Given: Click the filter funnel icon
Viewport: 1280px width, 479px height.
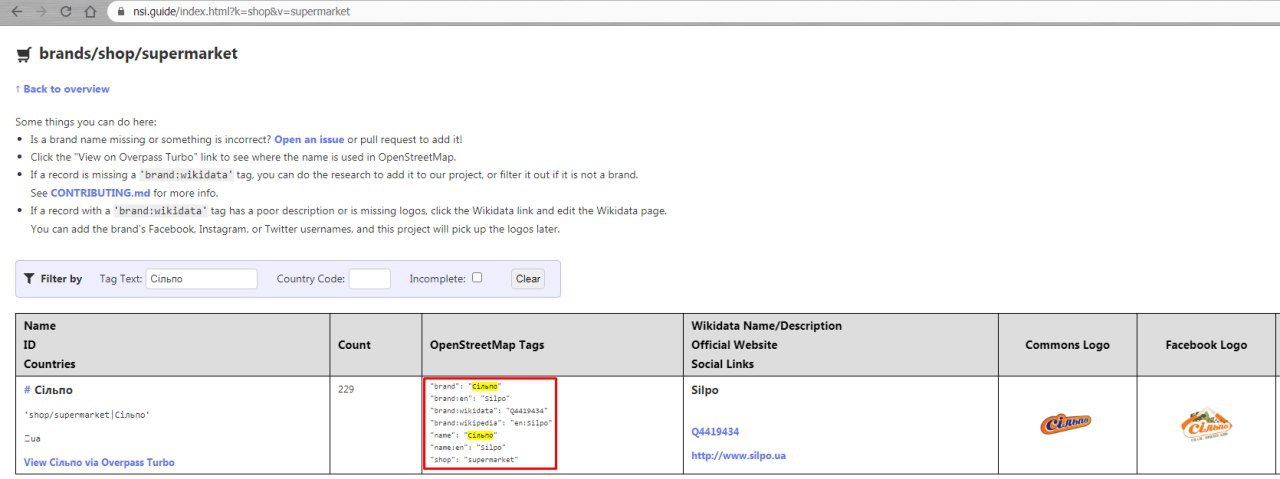Looking at the screenshot, I should 30,279.
